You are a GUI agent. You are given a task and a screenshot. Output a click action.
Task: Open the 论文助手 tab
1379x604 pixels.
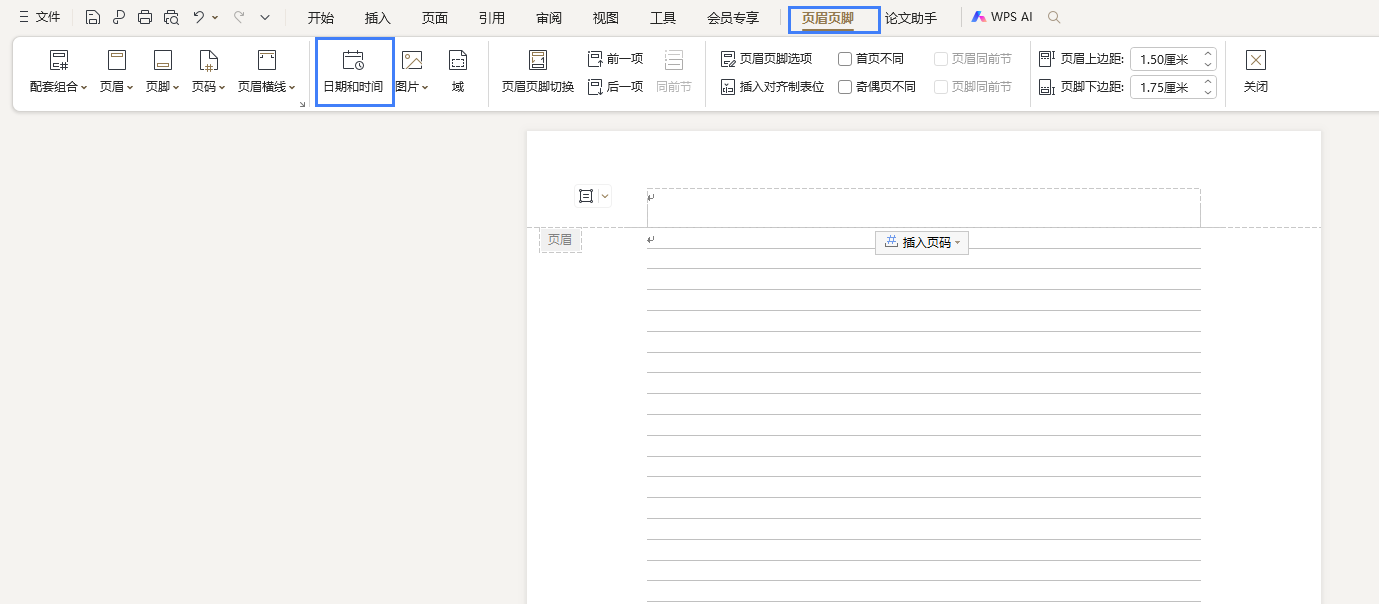[x=911, y=18]
